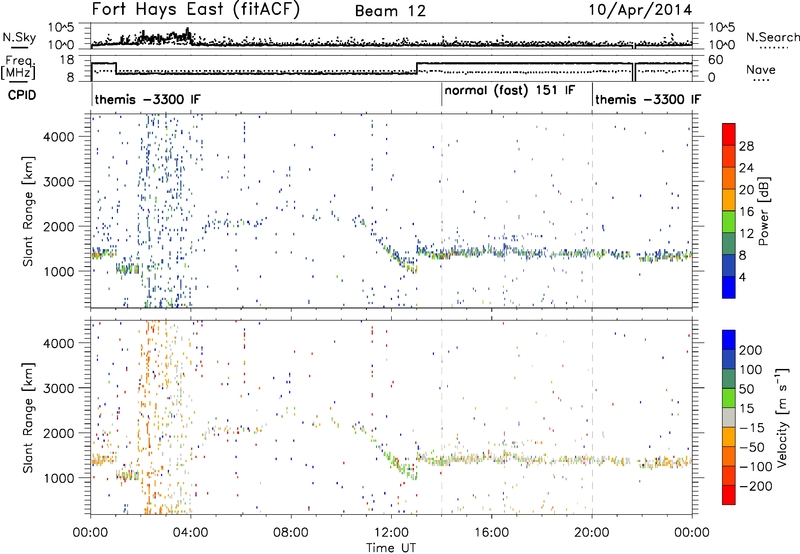Screen dimensions: 800x554
Task: Click the first 'themis -3300 IF' label
Action: (x=147, y=99)
